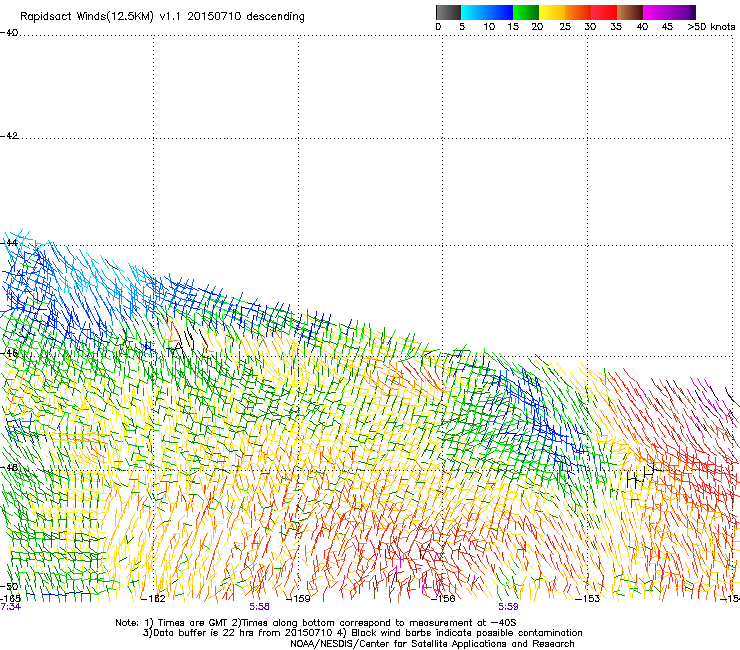This screenshot has height=650, width=740.
Task: Click the '7:34' purple time label
Action: click(x=10, y=607)
